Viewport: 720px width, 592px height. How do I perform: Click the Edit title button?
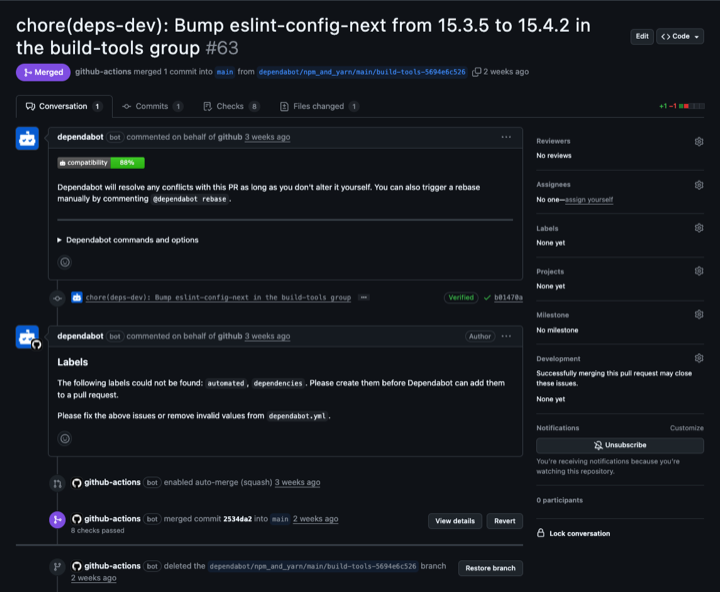pyautogui.click(x=641, y=36)
